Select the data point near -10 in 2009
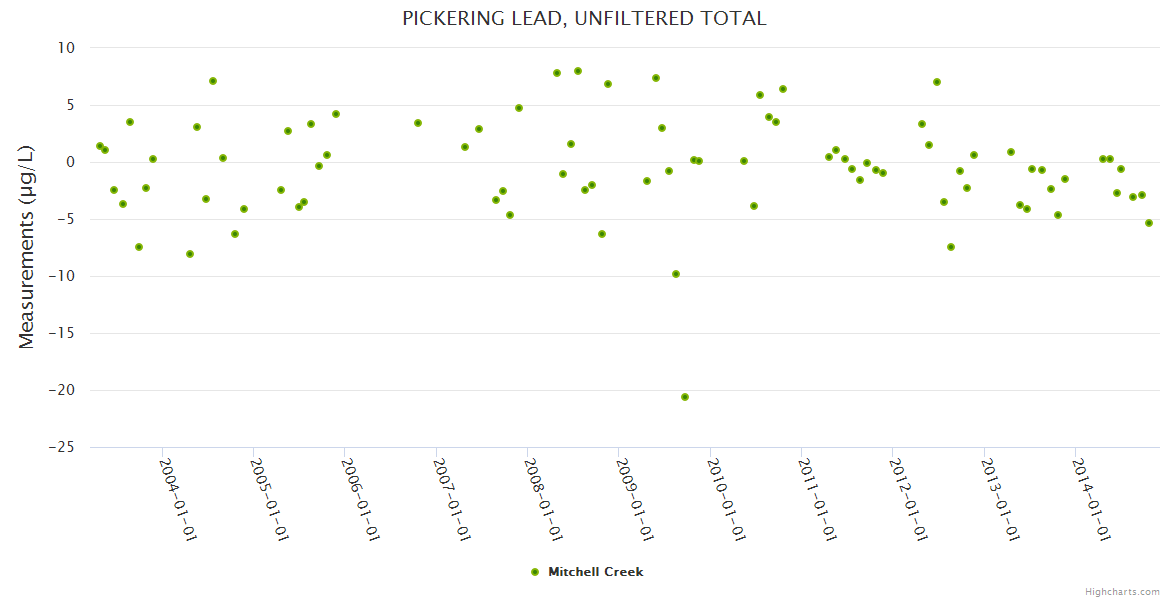 click(x=676, y=274)
